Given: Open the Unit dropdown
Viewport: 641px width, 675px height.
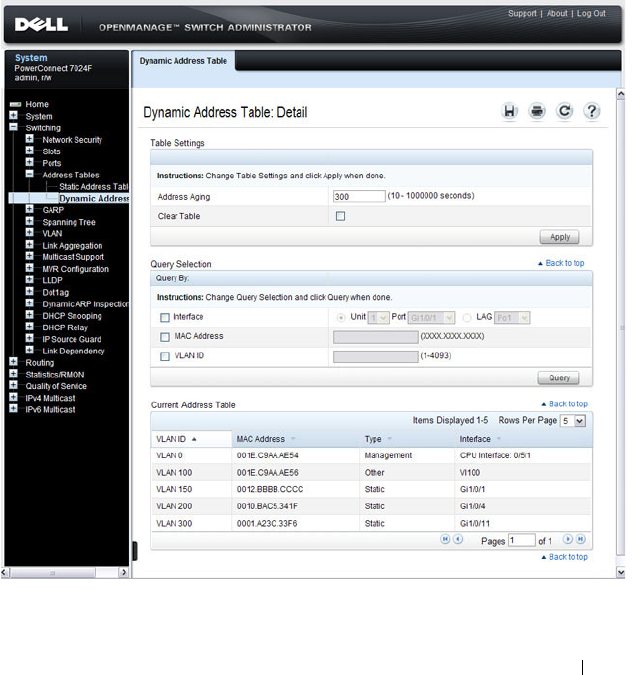Looking at the screenshot, I should pos(379,318).
